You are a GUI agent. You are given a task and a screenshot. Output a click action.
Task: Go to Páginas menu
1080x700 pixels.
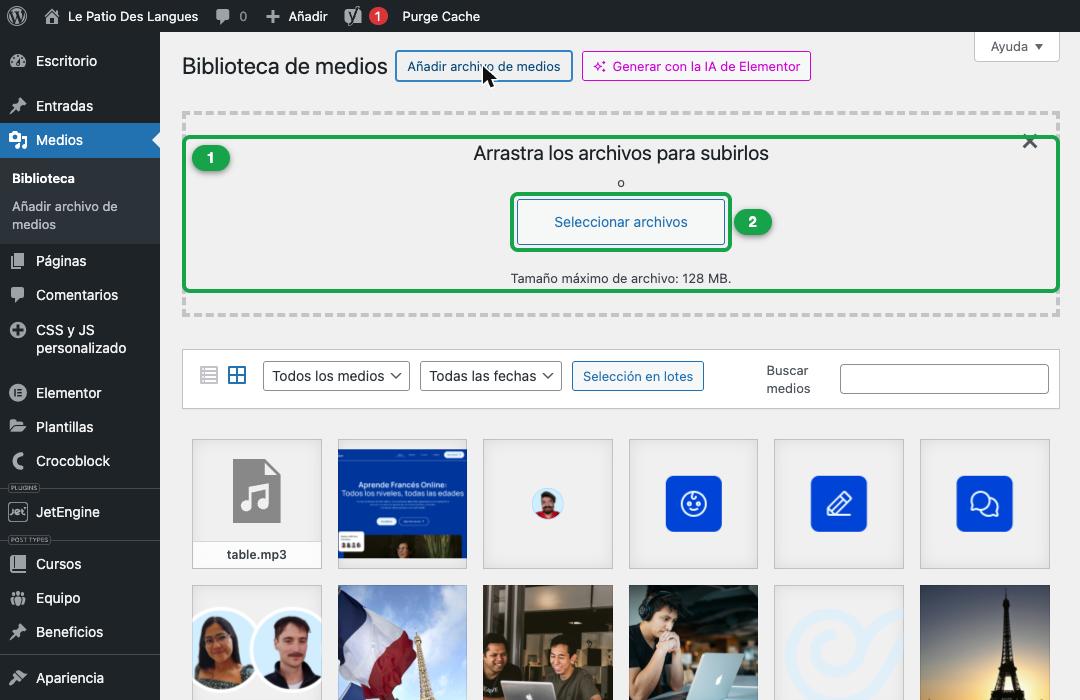point(80,260)
